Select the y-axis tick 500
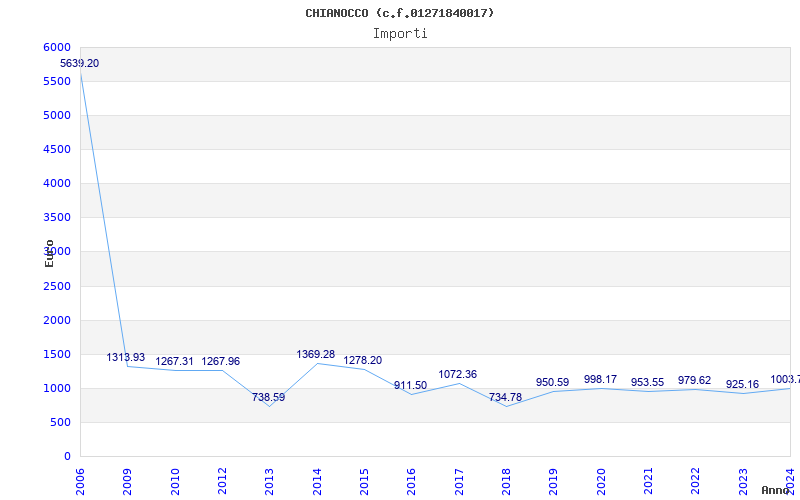This screenshot has height=500, width=800. point(62,422)
